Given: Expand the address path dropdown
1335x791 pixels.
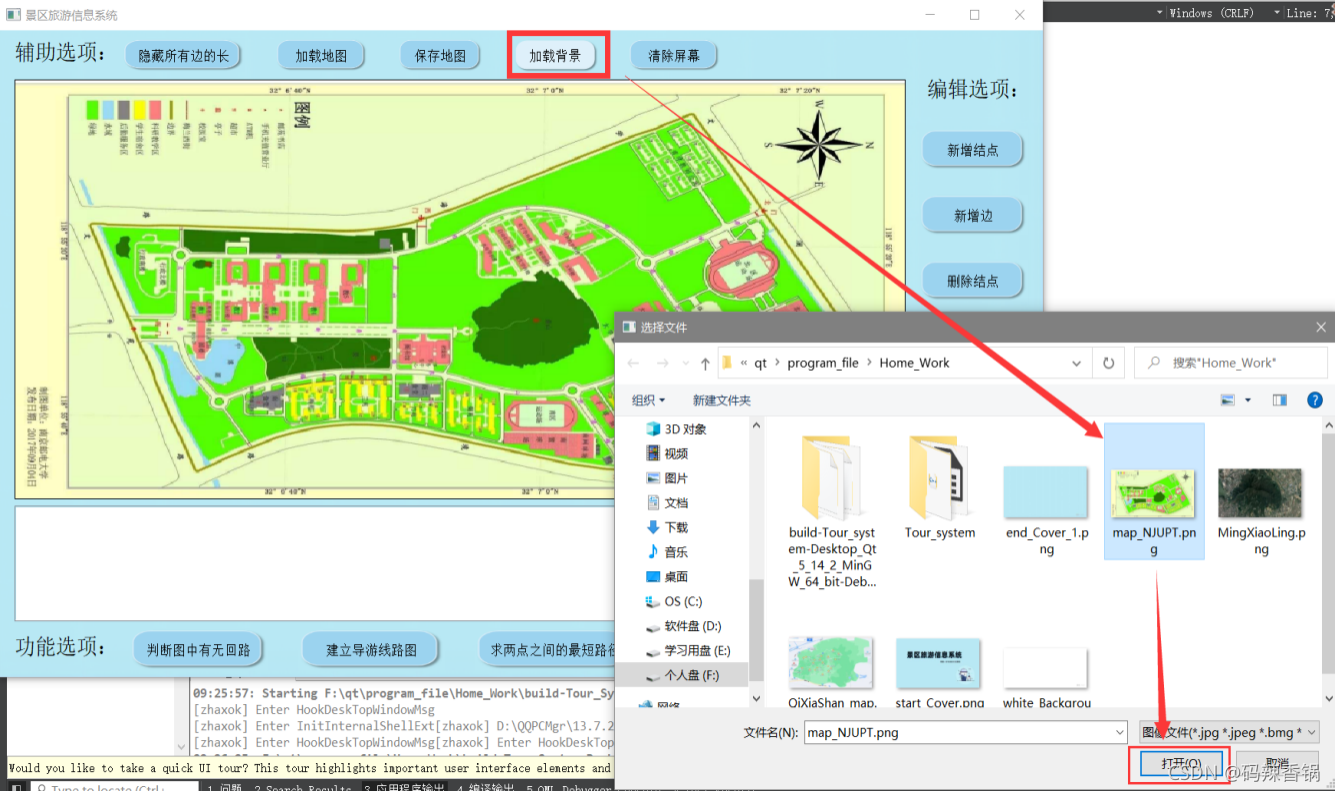Looking at the screenshot, I should [1076, 363].
